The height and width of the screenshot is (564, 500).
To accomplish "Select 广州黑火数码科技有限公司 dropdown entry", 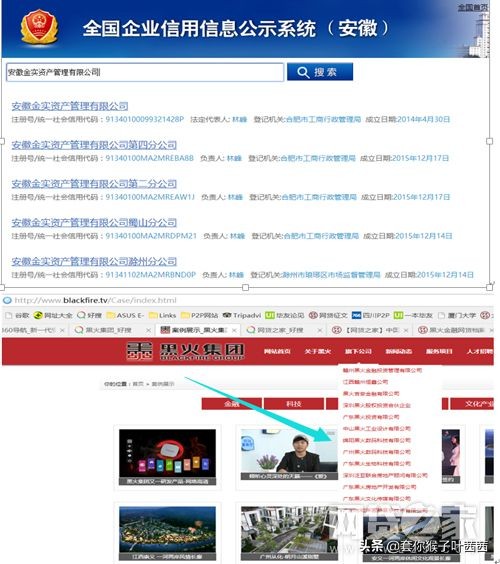I will coord(376,452).
